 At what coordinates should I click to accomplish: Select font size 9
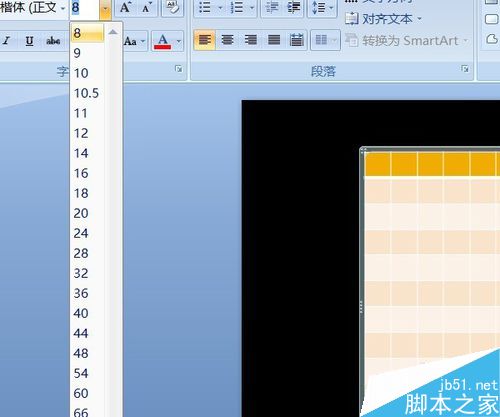click(87, 53)
